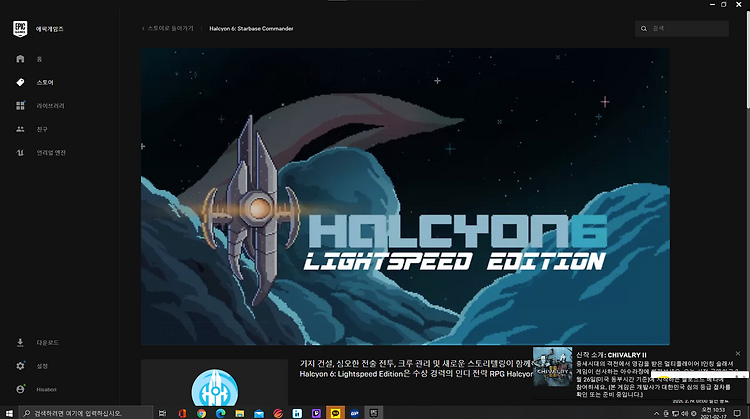Click the network tray icon
This screenshot has width=750, height=419.
coord(675,413)
